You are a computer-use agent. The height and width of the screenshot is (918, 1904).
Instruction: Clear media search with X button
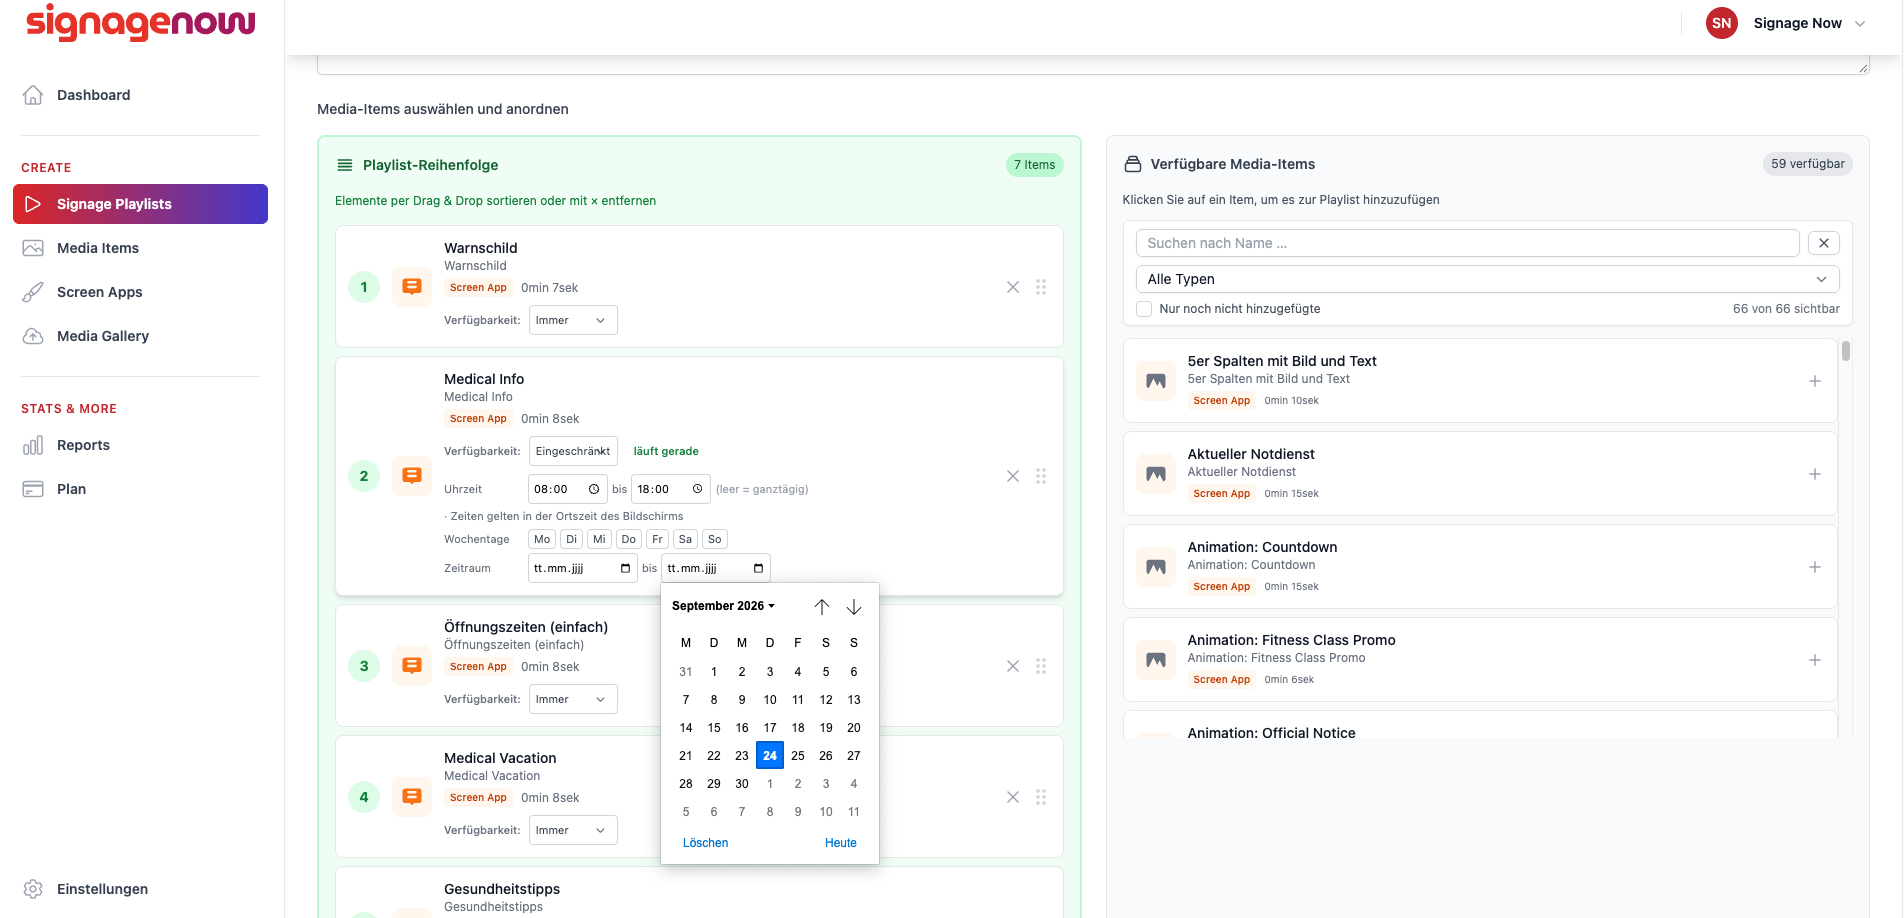click(x=1824, y=243)
